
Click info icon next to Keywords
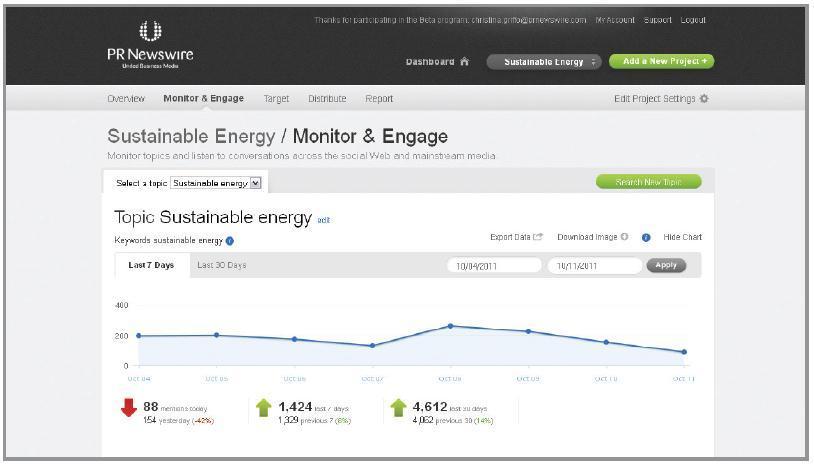tap(230, 241)
